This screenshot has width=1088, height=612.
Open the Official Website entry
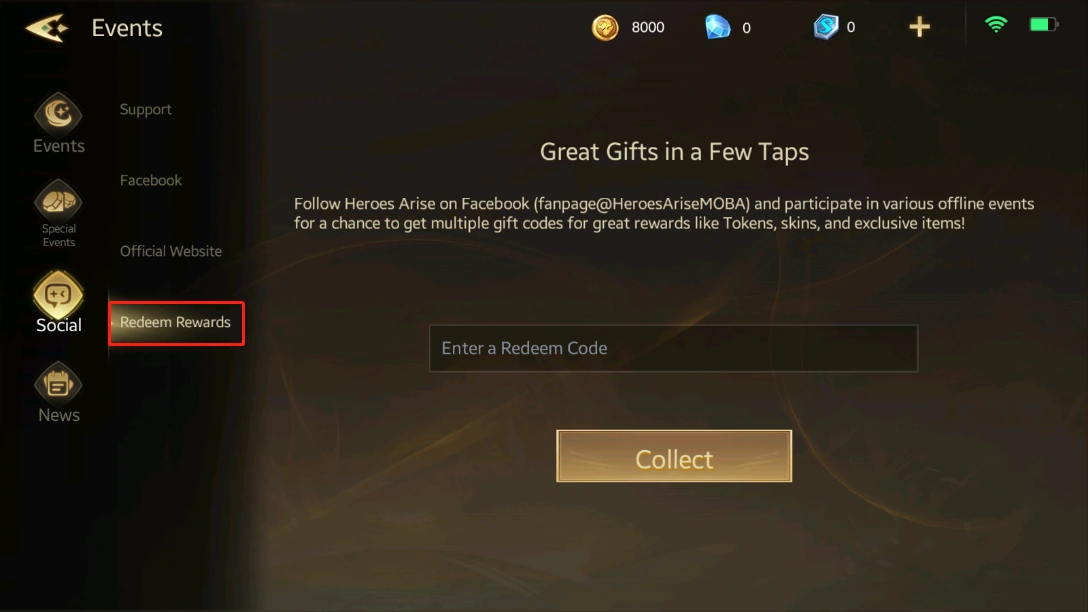coord(171,251)
